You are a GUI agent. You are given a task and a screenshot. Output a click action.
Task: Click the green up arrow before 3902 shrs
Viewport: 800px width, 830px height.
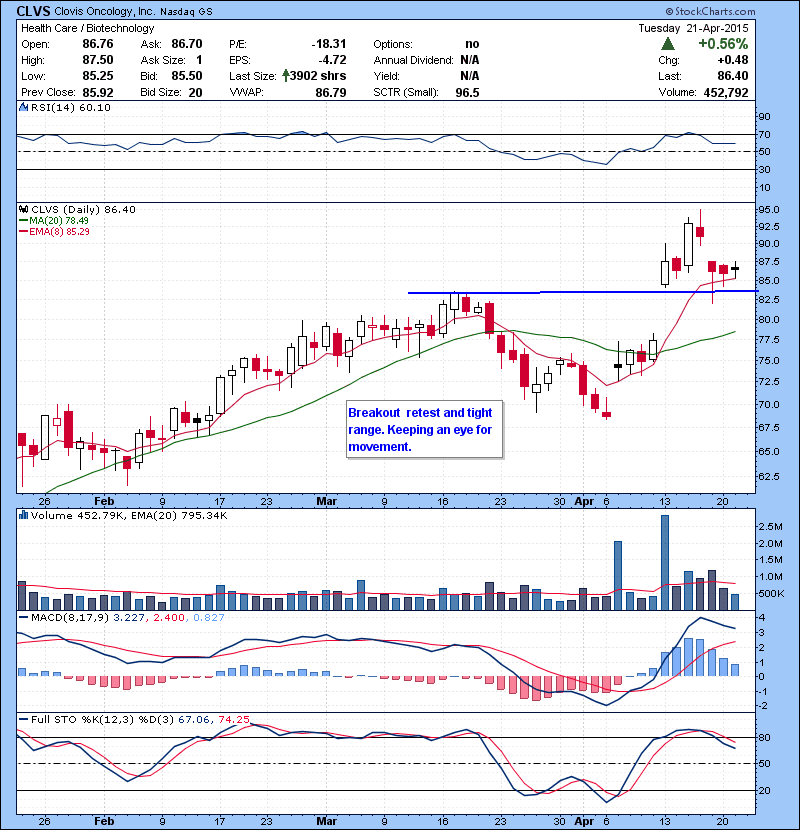pyautogui.click(x=286, y=76)
